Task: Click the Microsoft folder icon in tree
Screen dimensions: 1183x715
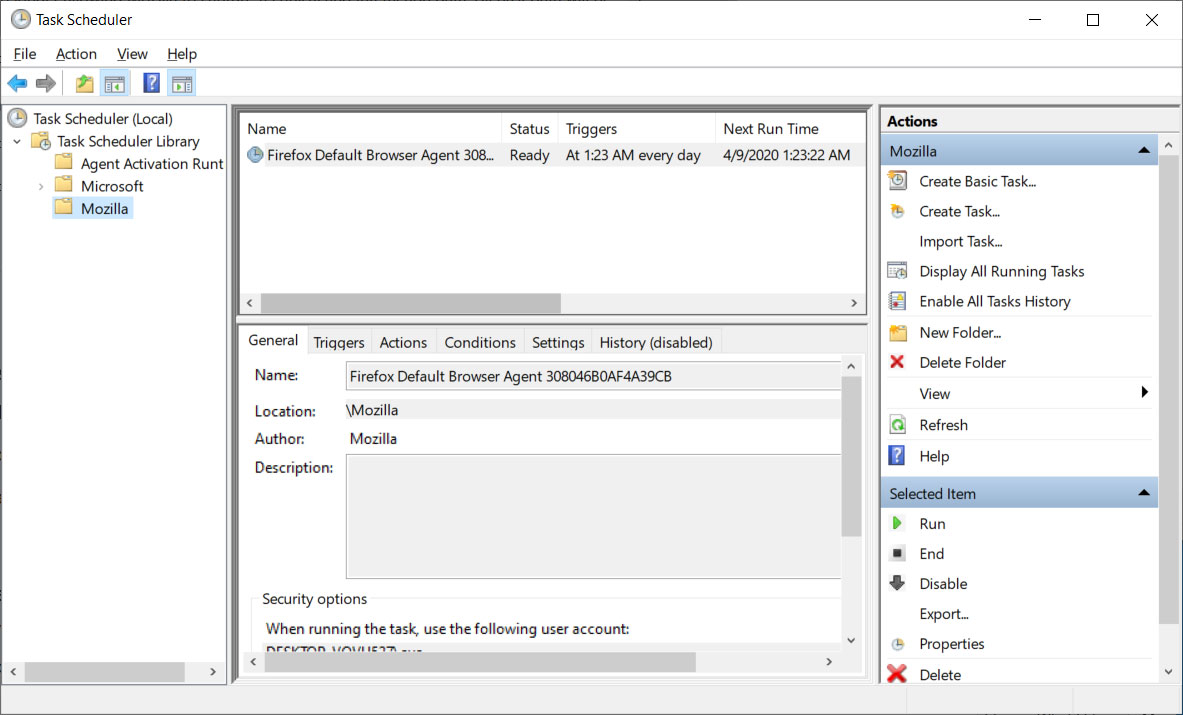Action: 63,185
